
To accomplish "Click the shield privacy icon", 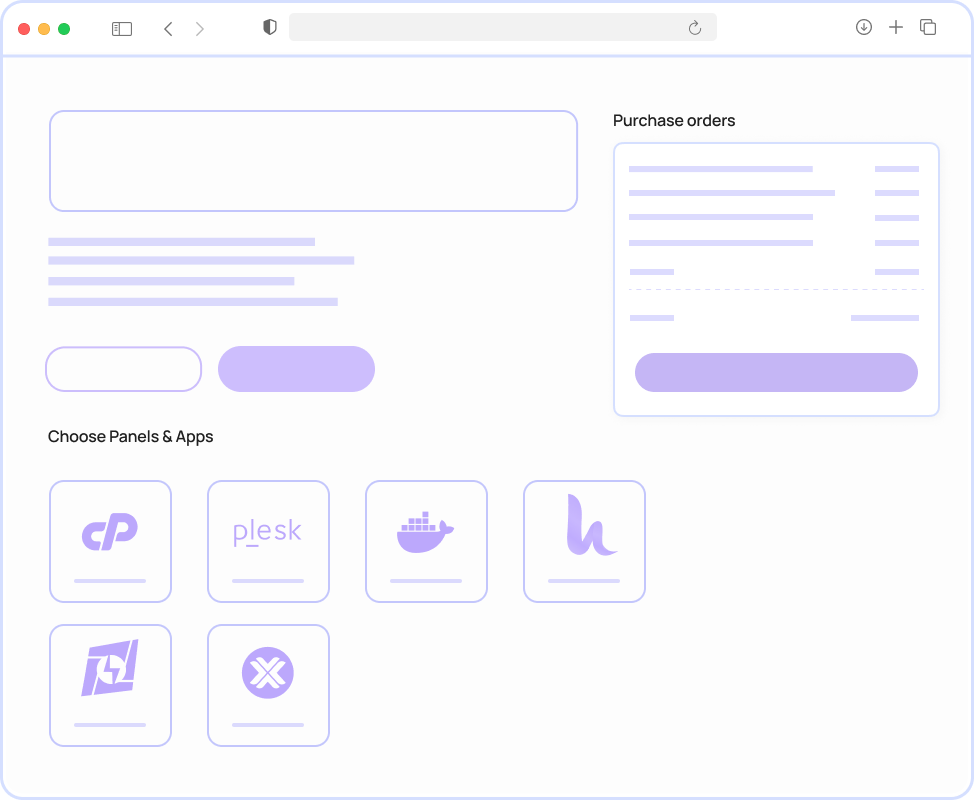I will point(269,27).
